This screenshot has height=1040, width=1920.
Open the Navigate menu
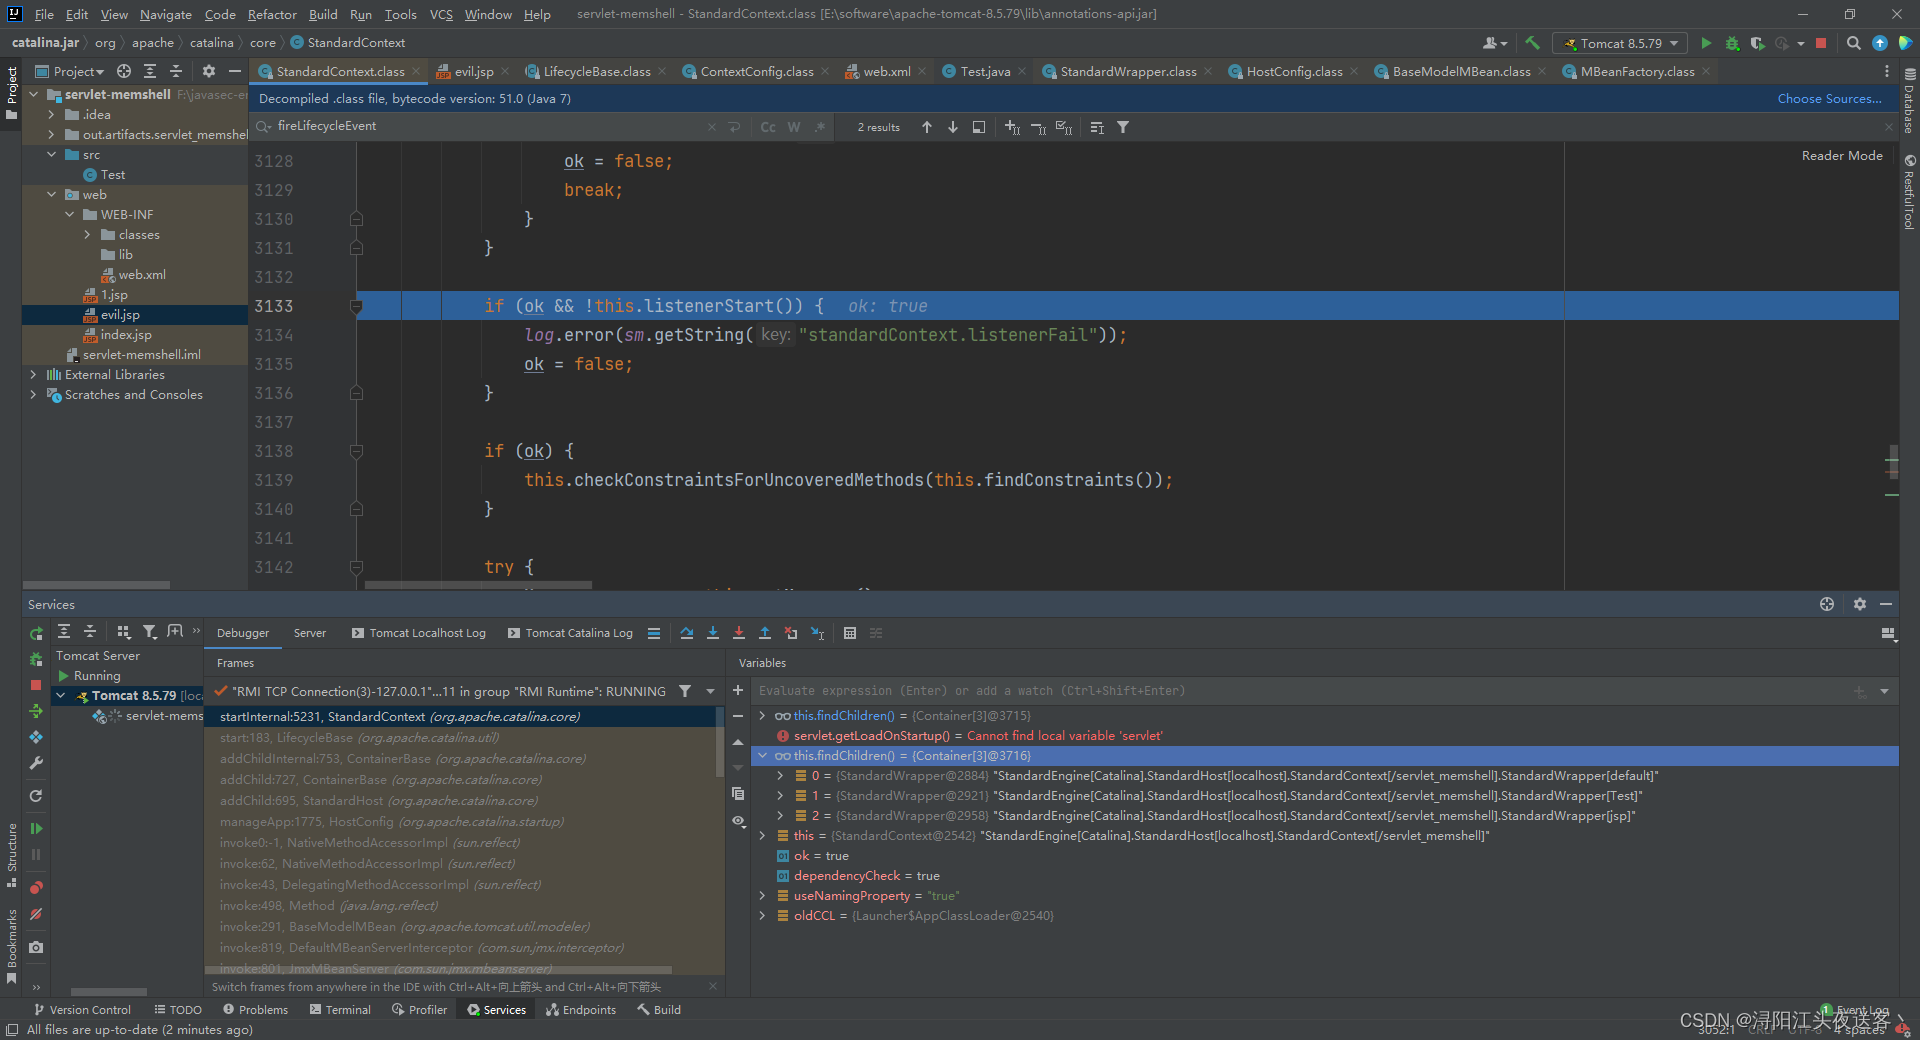[x=166, y=14]
